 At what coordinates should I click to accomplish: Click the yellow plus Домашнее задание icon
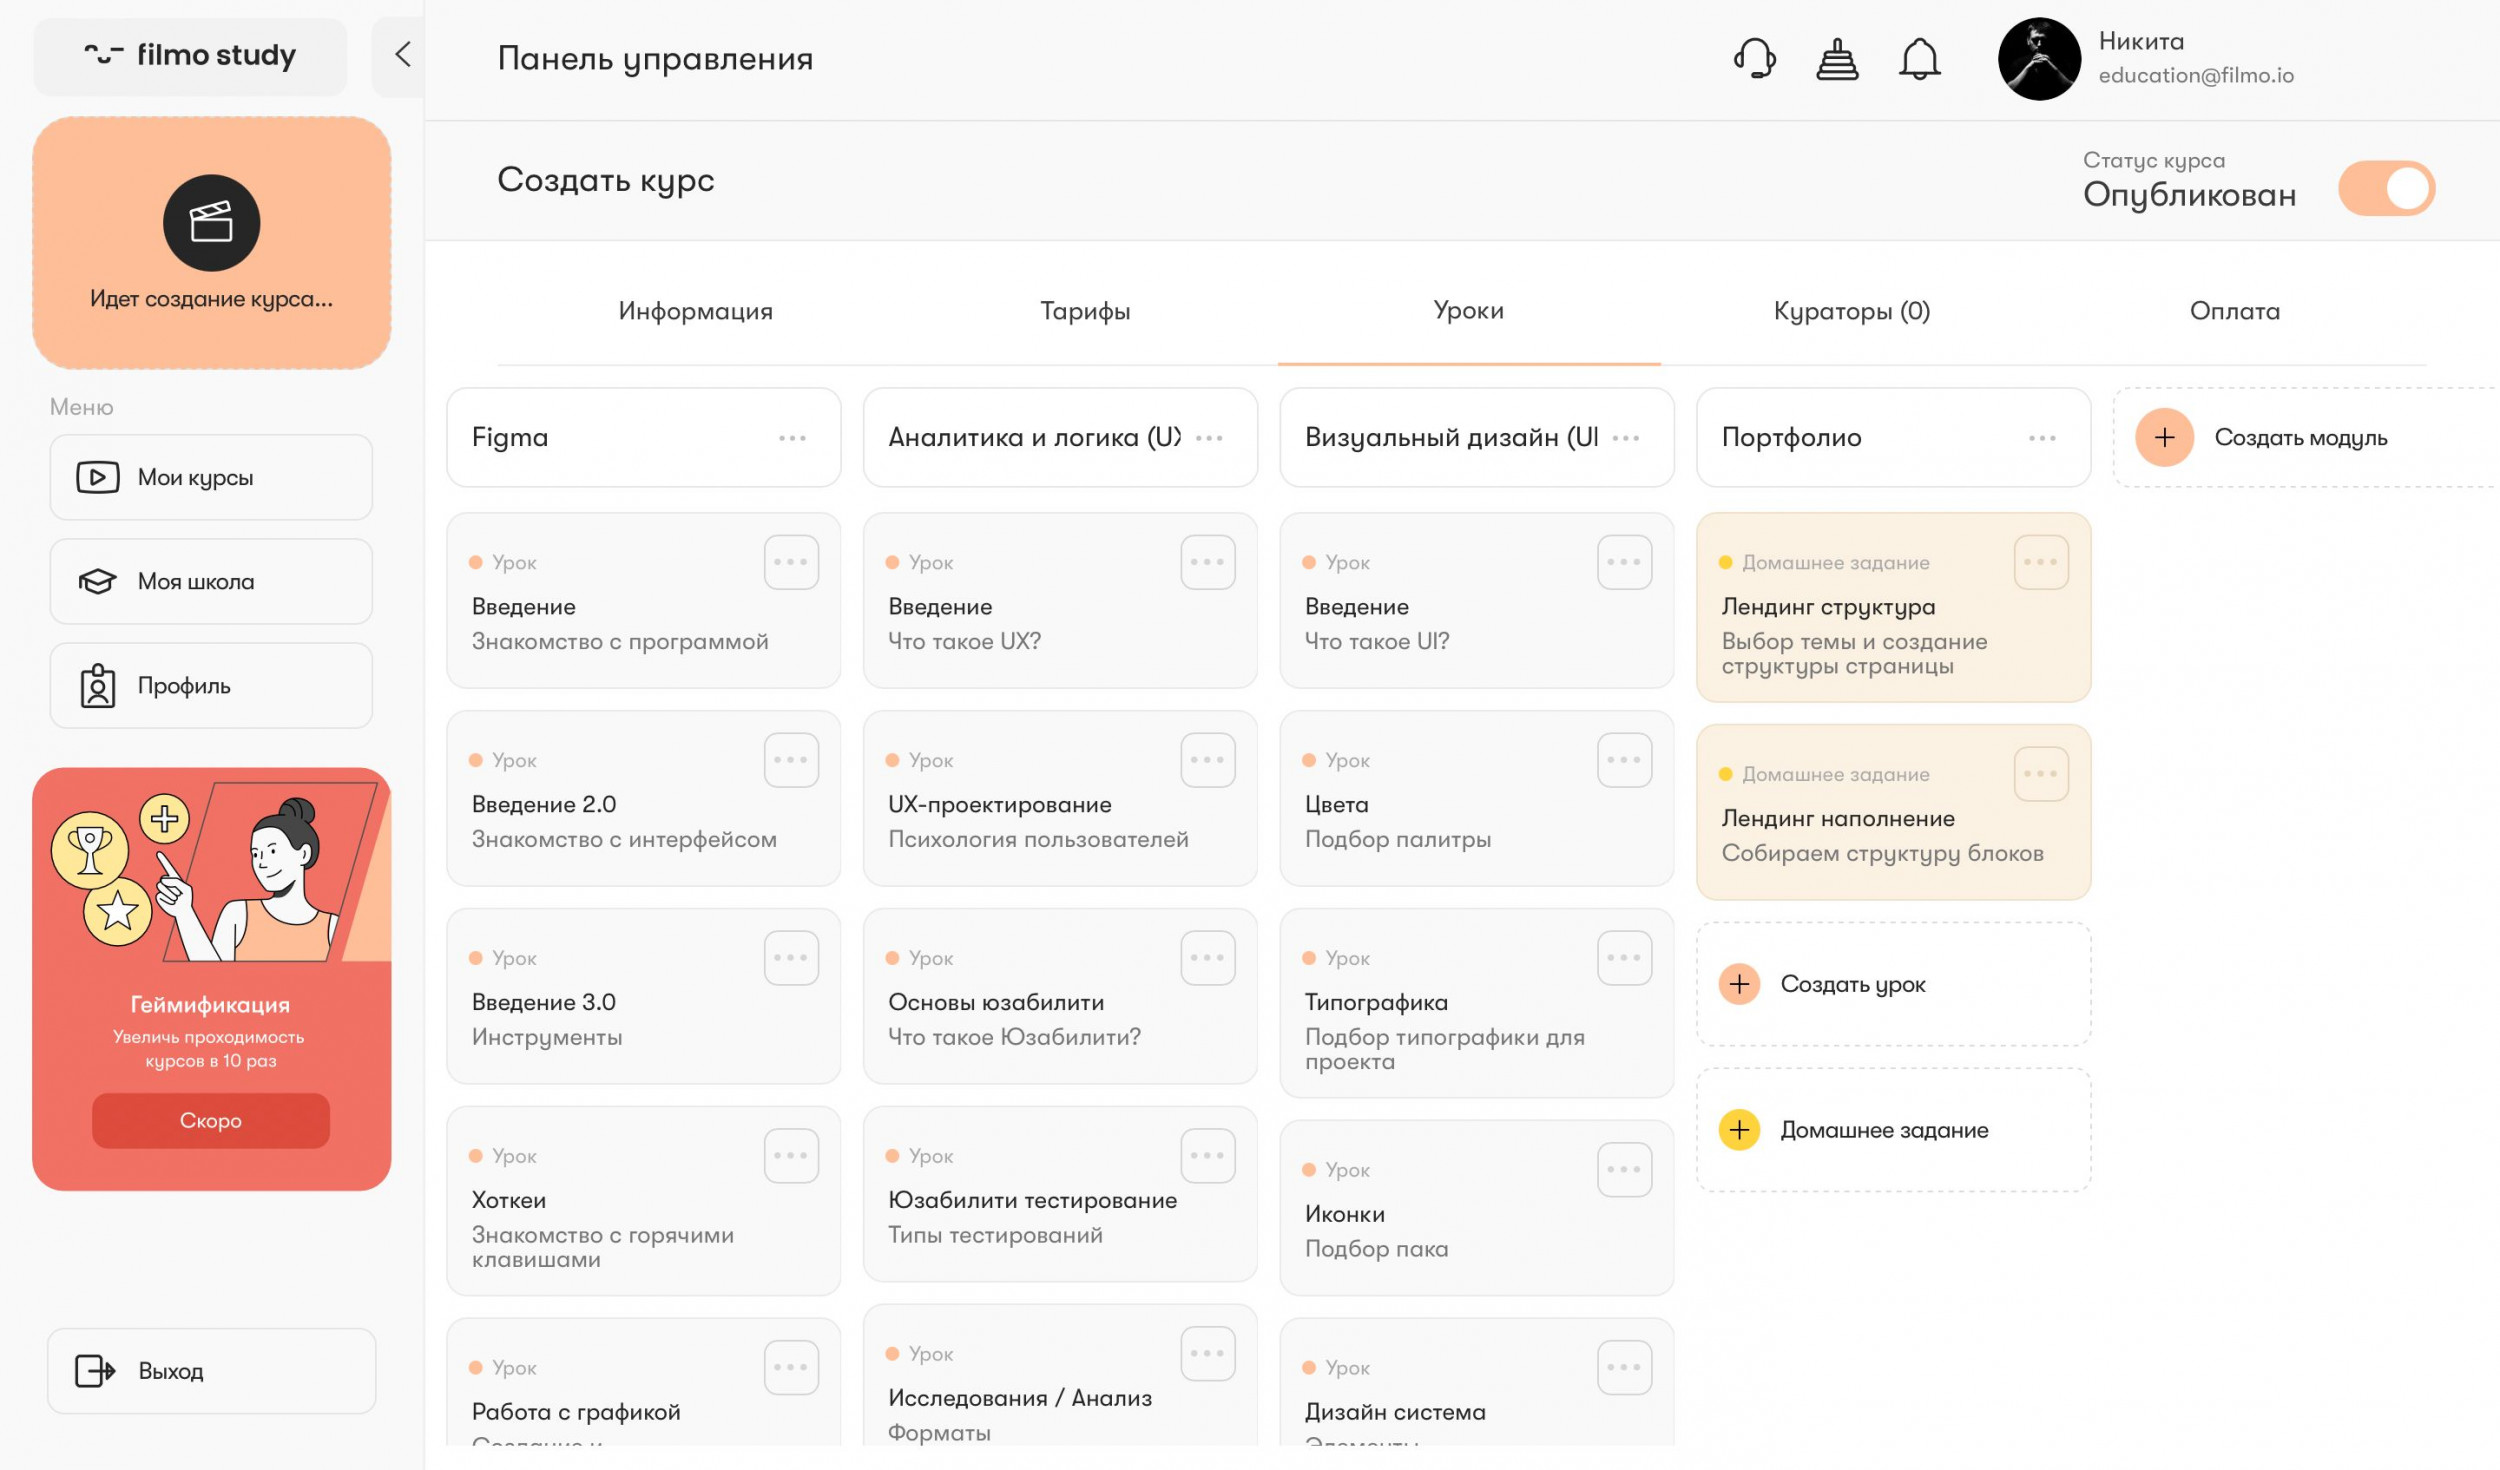[1739, 1130]
